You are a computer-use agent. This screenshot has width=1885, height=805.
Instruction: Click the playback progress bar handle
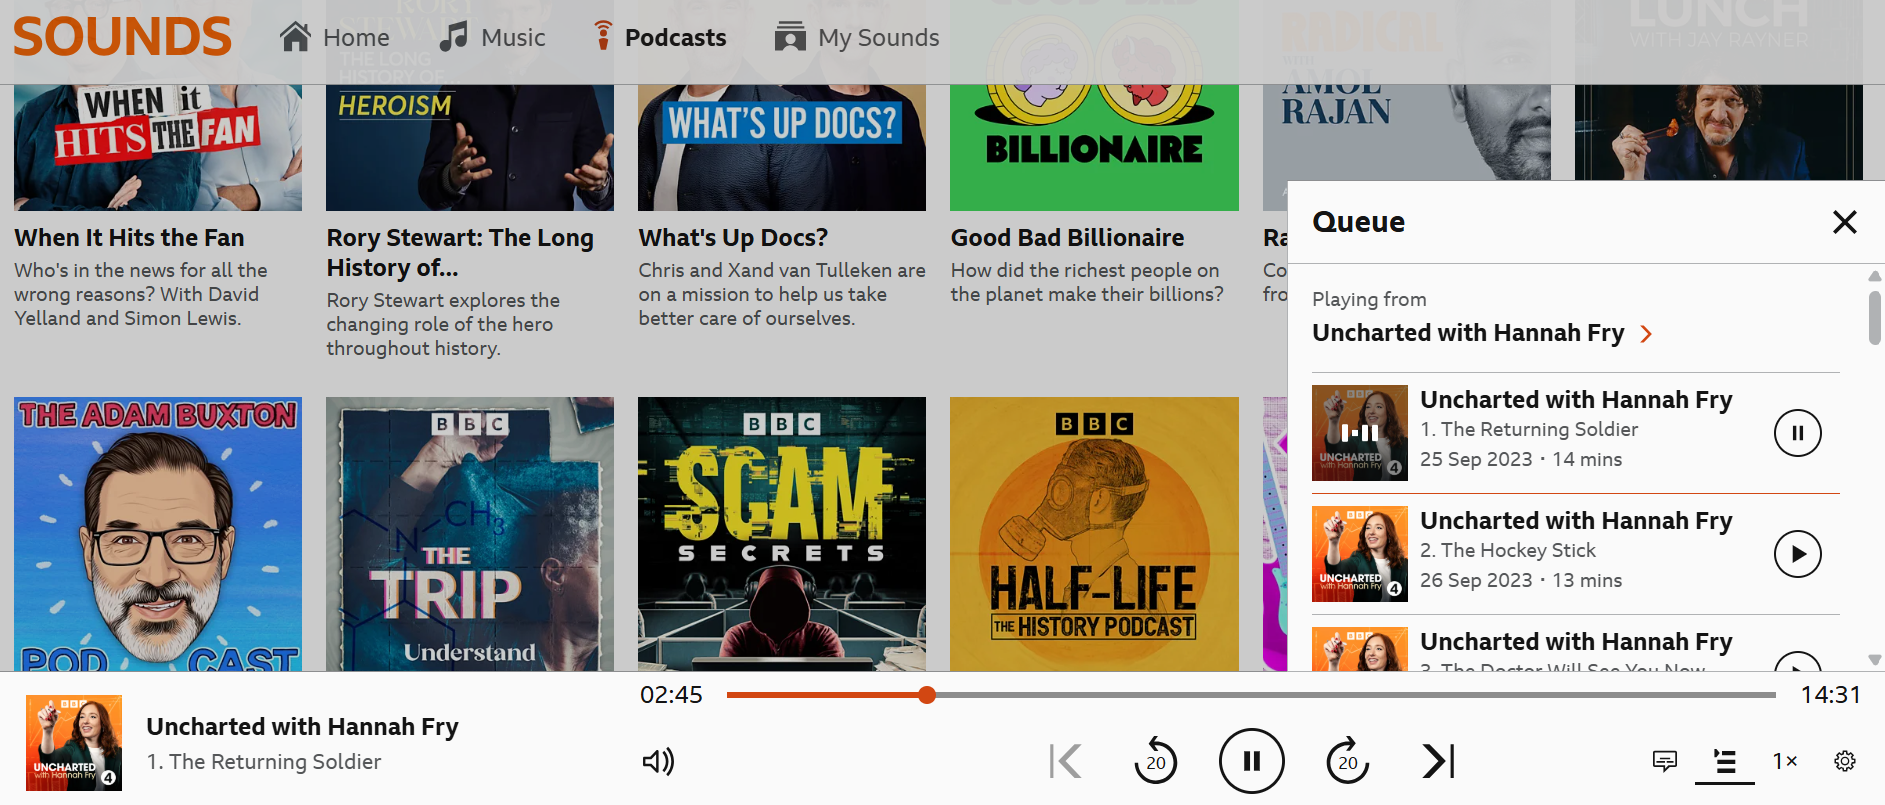[x=927, y=695]
